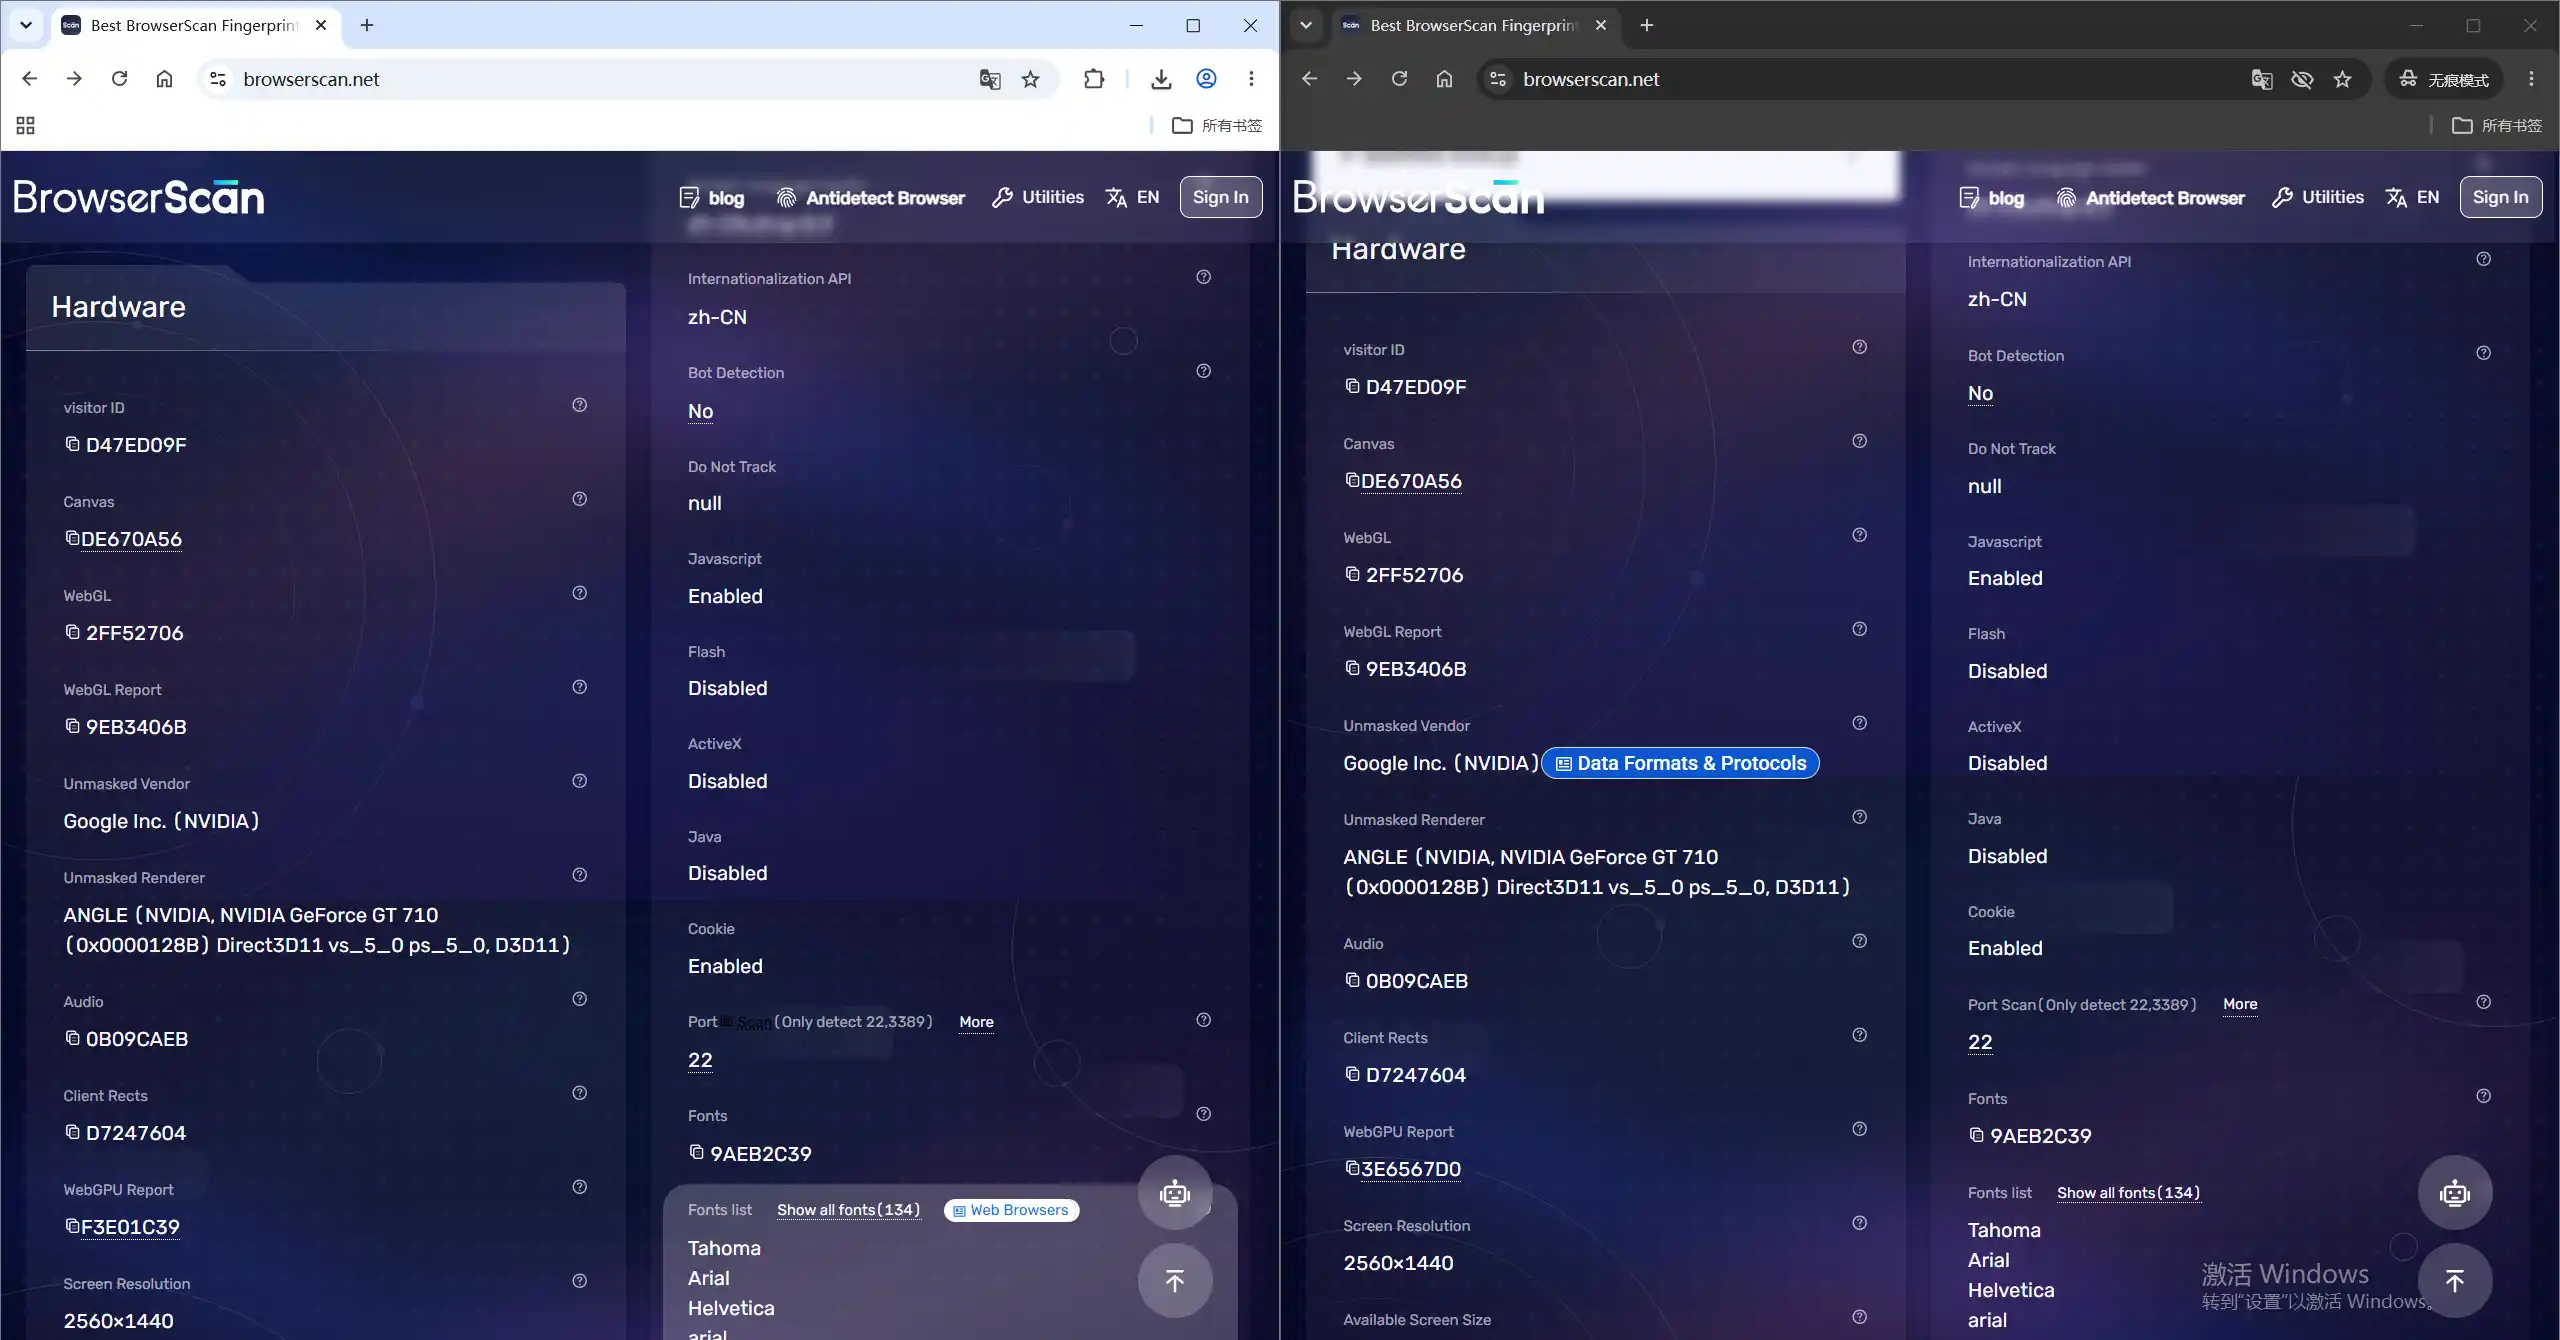Open tab search dropdown in left window
The height and width of the screenshot is (1340, 2560).
(26, 25)
